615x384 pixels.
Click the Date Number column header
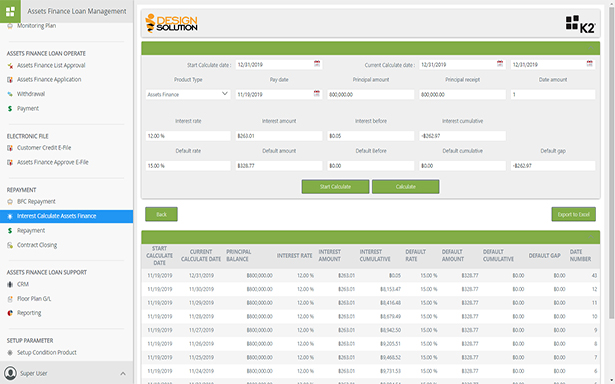(580, 255)
